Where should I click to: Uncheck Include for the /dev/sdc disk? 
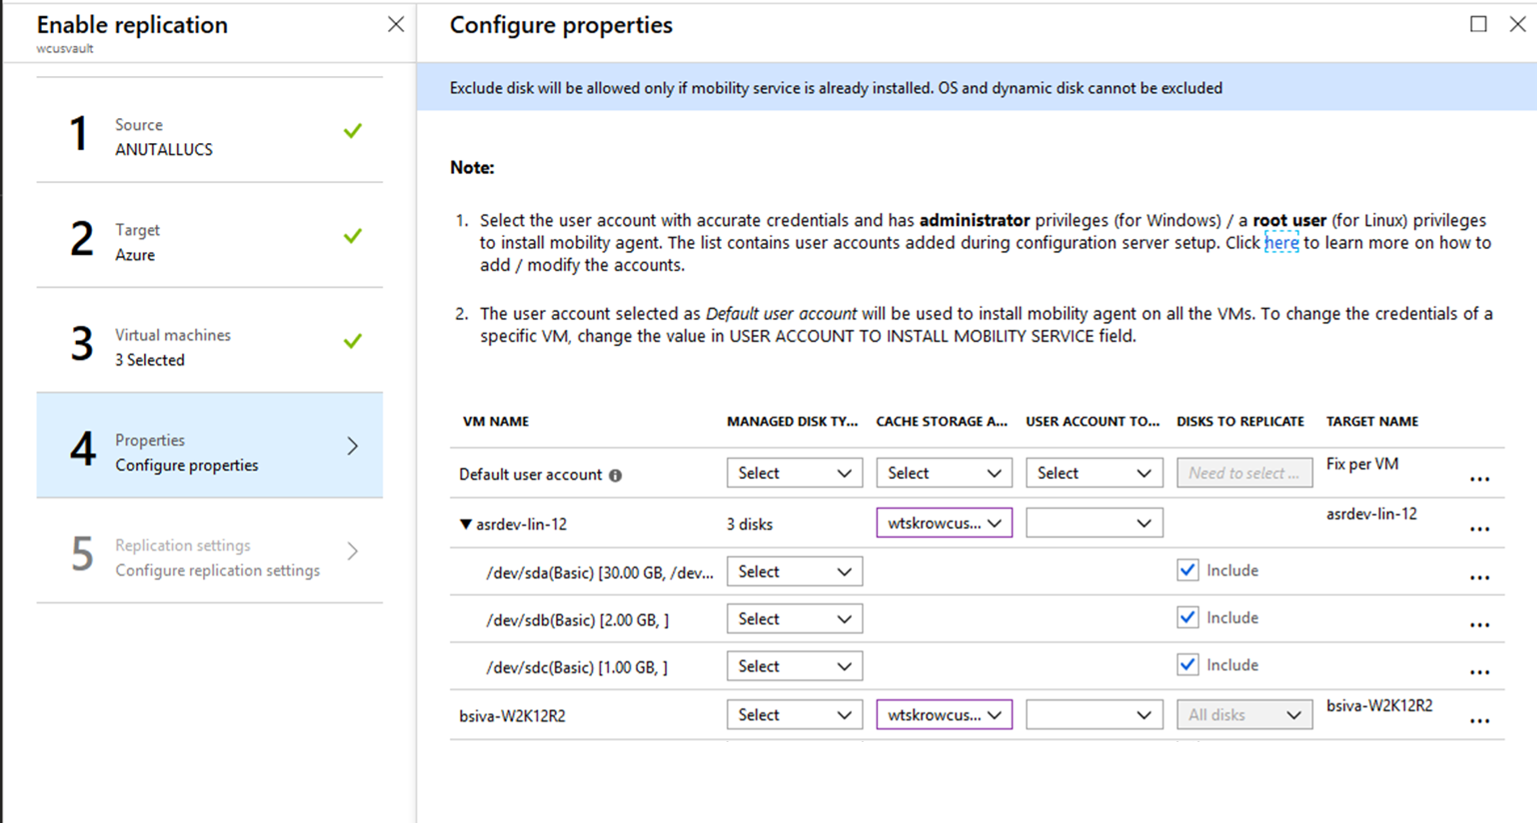[1188, 664]
